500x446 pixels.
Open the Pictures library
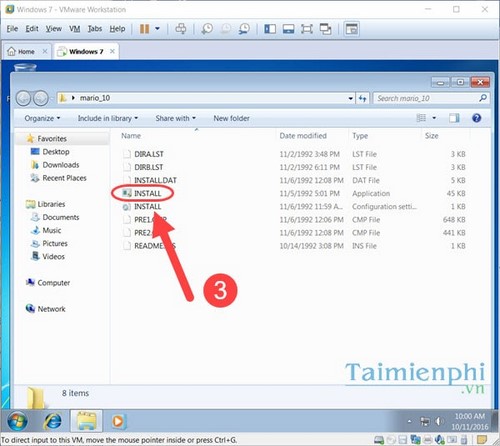(55, 244)
